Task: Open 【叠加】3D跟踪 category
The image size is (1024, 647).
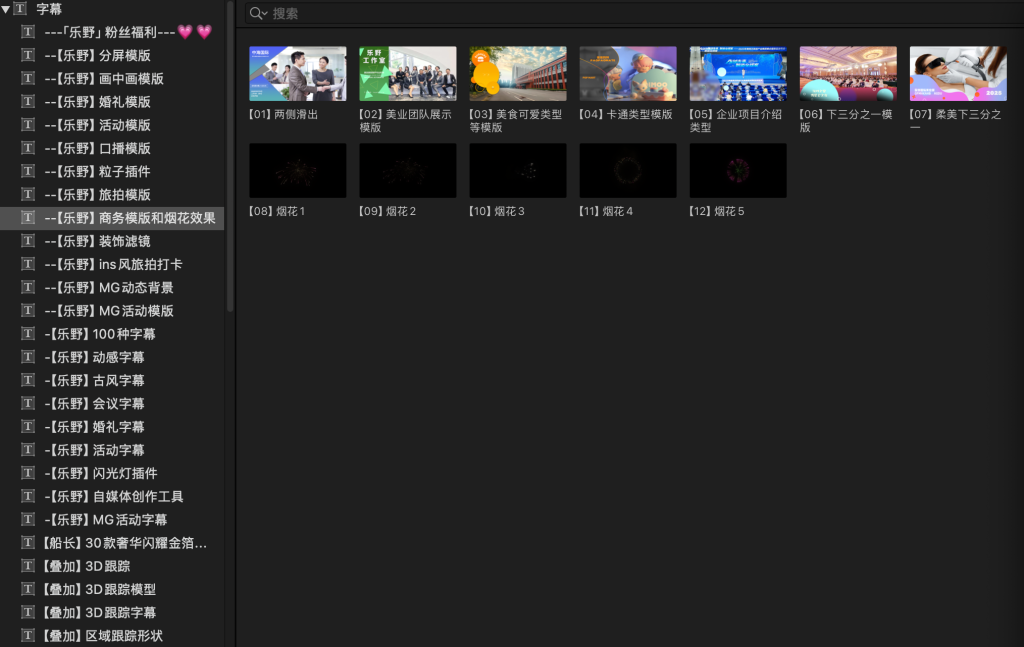Action: pyautogui.click(x=112, y=566)
